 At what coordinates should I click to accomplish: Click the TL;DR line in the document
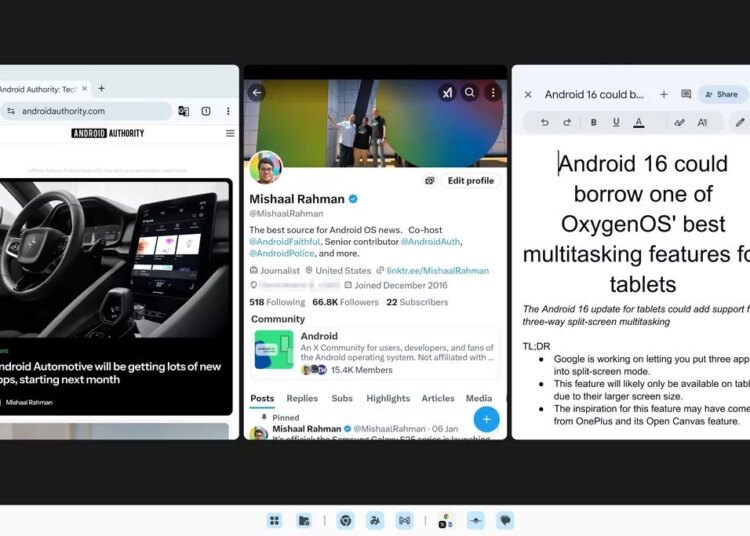[536, 346]
